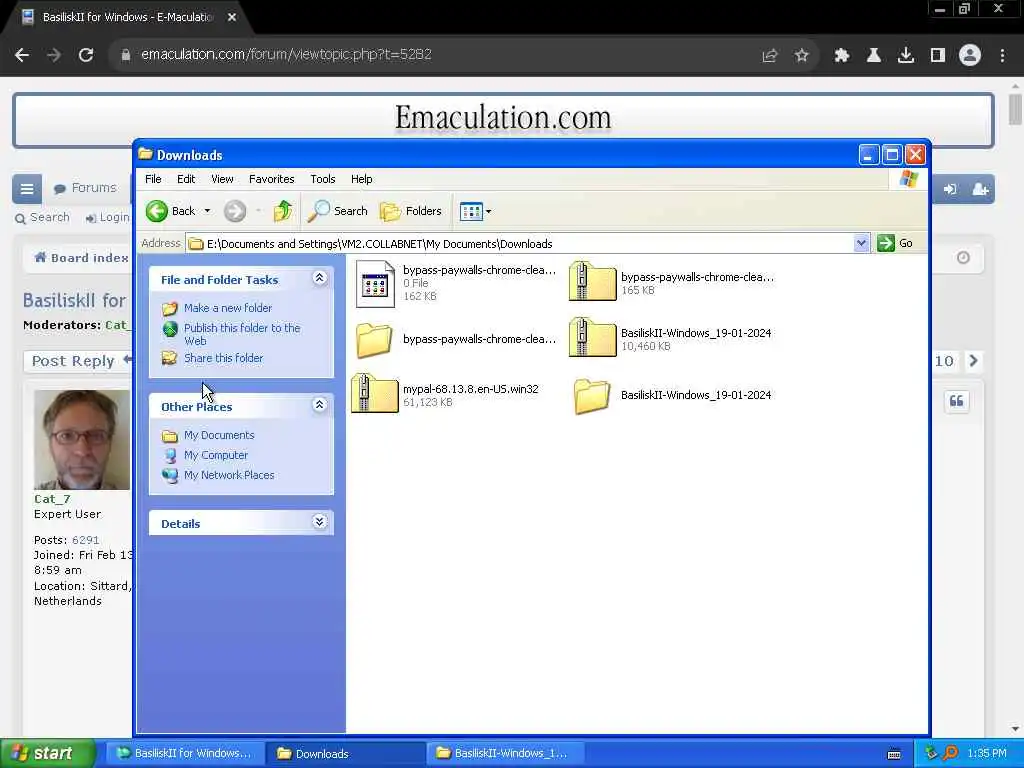The image size is (1024, 768).
Task: Switch to BasiliskII-Windows_1... folder taskbar button
Action: [x=505, y=754]
